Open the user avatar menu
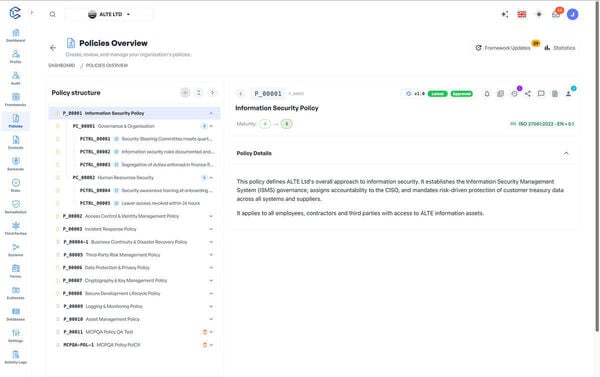Image resolution: width=600 pixels, height=377 pixels. [572, 15]
